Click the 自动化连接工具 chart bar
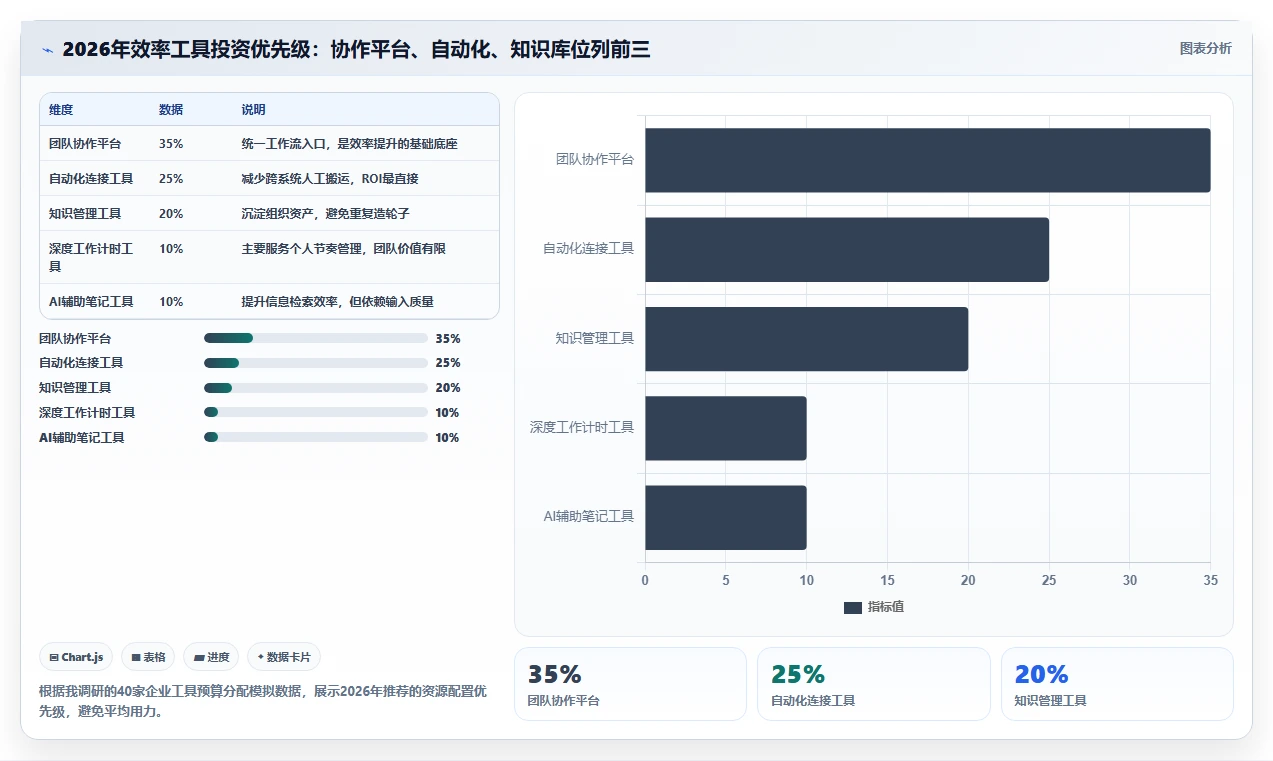This screenshot has width=1273, height=761. 846,249
